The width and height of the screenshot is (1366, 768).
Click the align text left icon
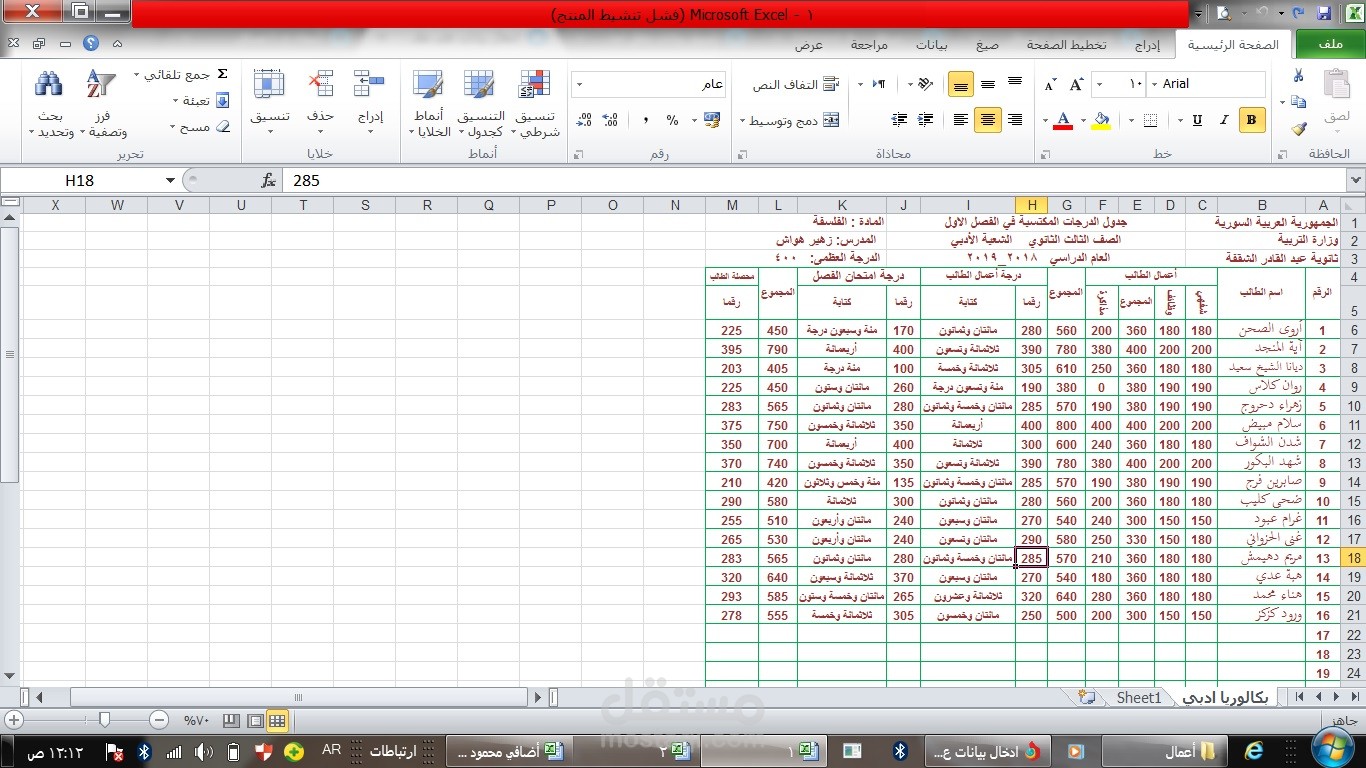(961, 120)
